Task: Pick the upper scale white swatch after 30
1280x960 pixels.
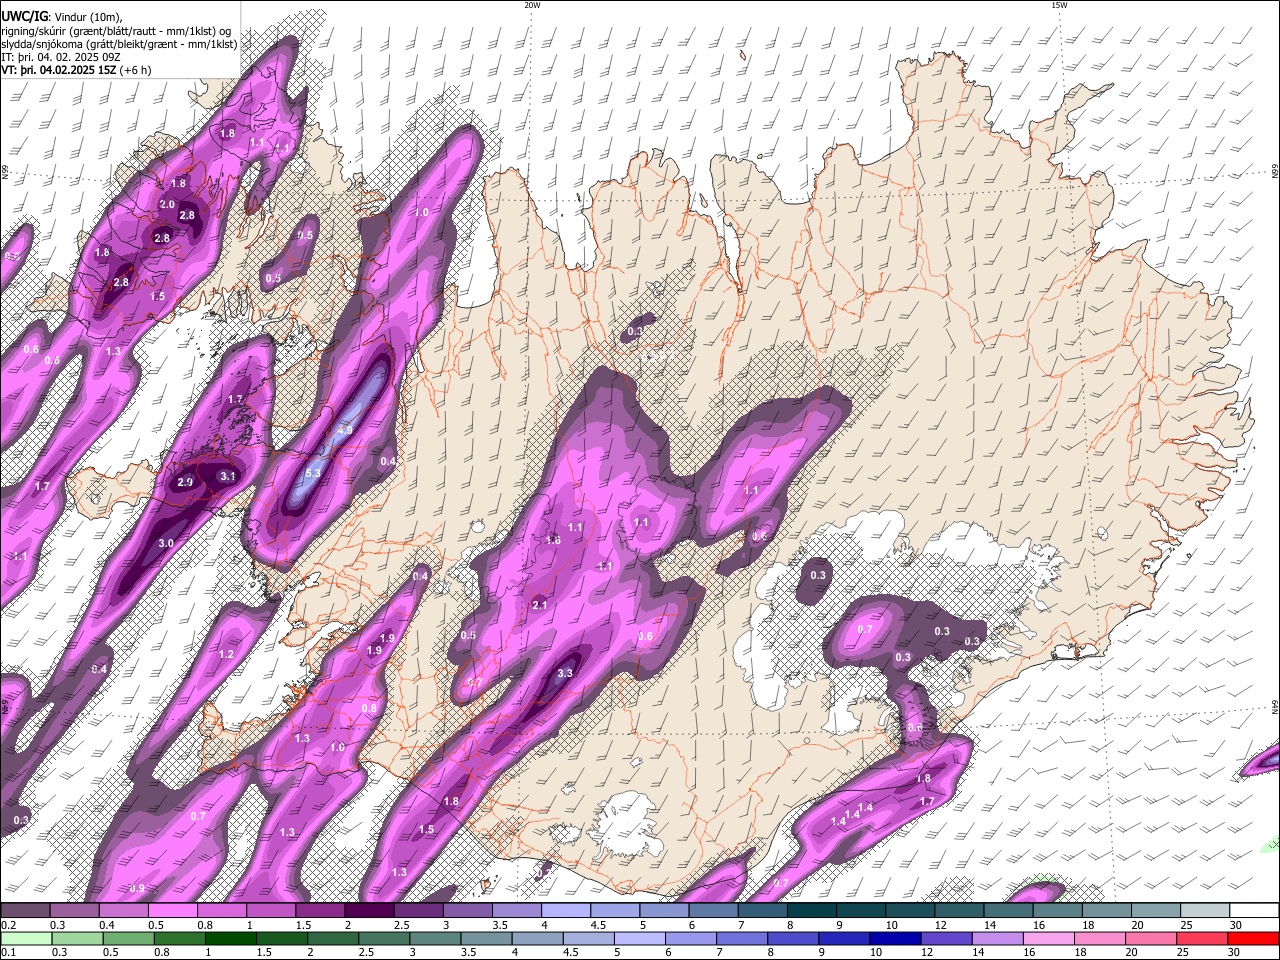Action: 1254,911
